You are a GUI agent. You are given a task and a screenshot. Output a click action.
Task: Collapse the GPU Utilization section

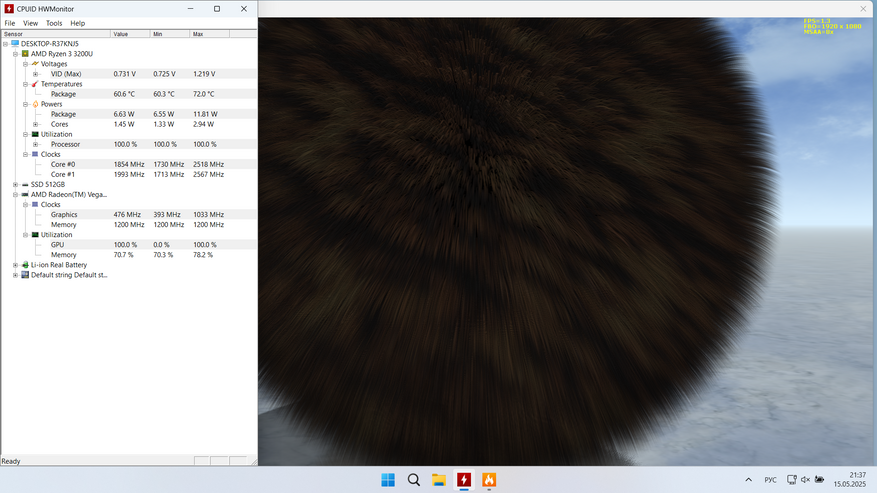coord(26,235)
